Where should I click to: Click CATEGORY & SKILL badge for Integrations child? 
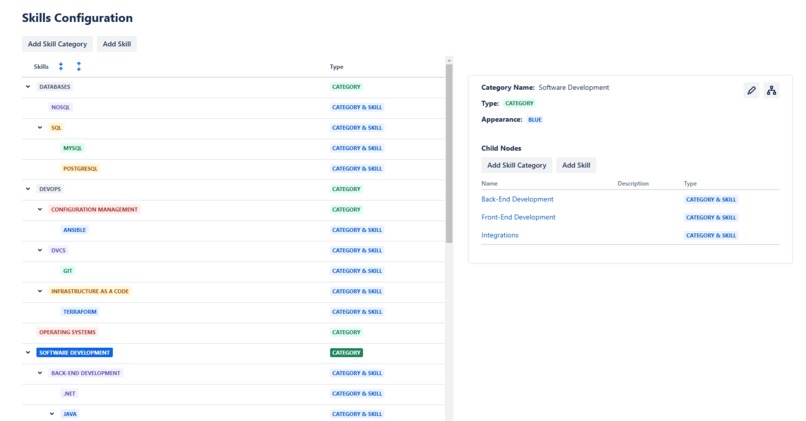[711, 235]
